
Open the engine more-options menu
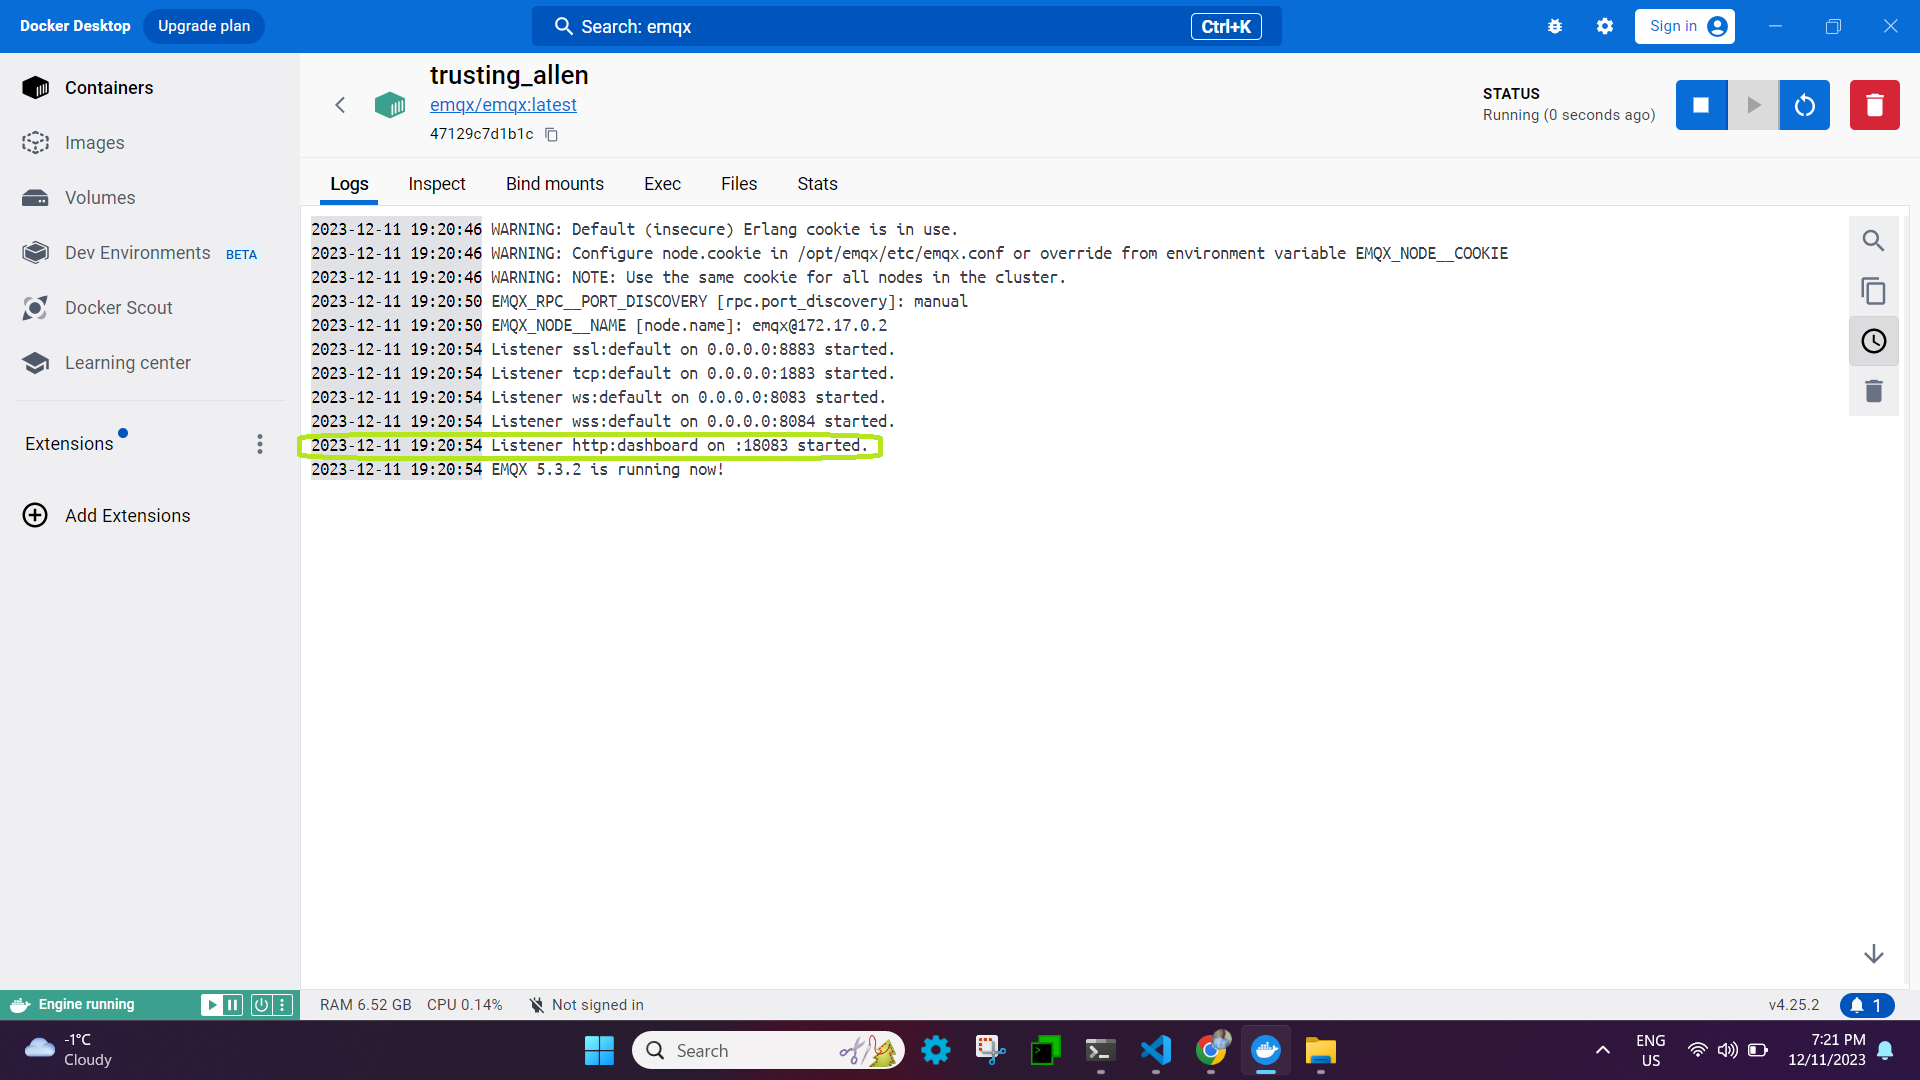pyautogui.click(x=283, y=1005)
